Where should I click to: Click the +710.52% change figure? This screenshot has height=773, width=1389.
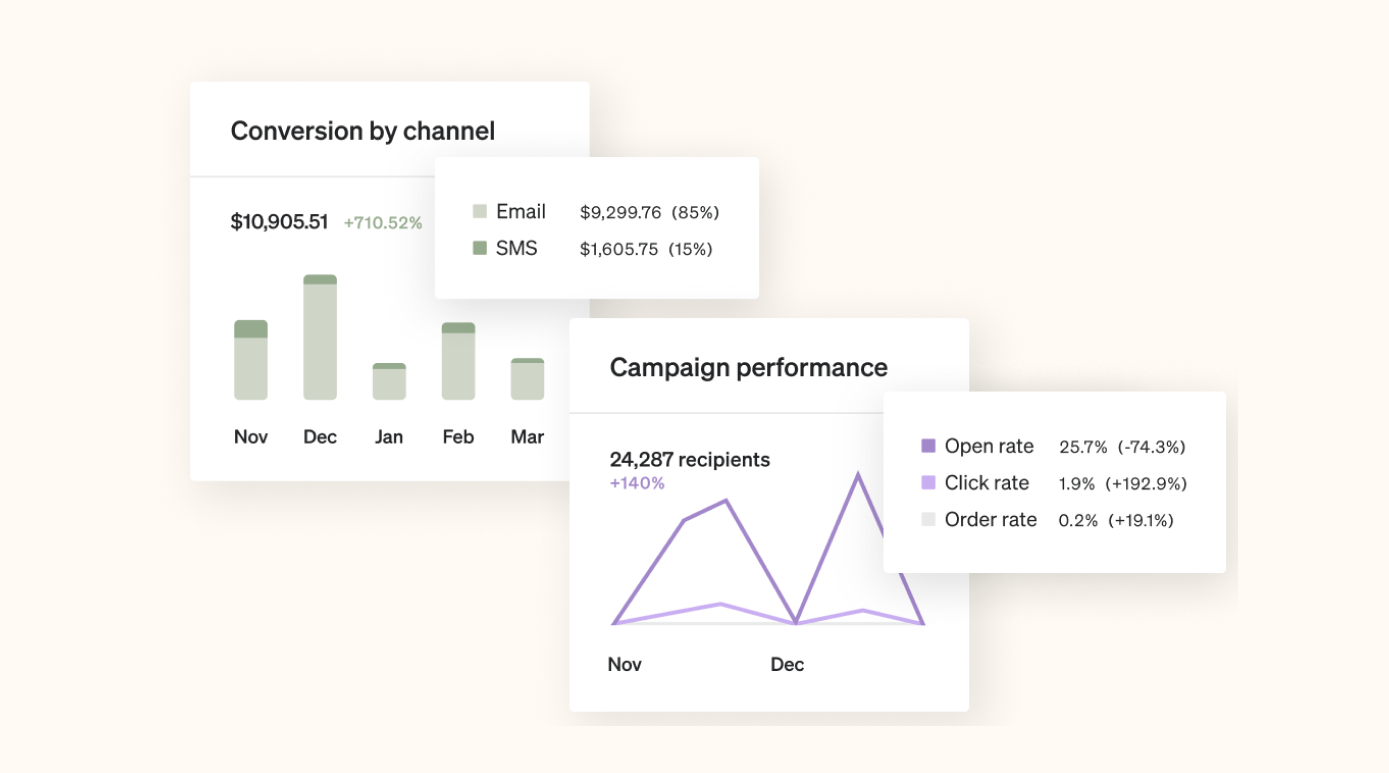(x=383, y=223)
